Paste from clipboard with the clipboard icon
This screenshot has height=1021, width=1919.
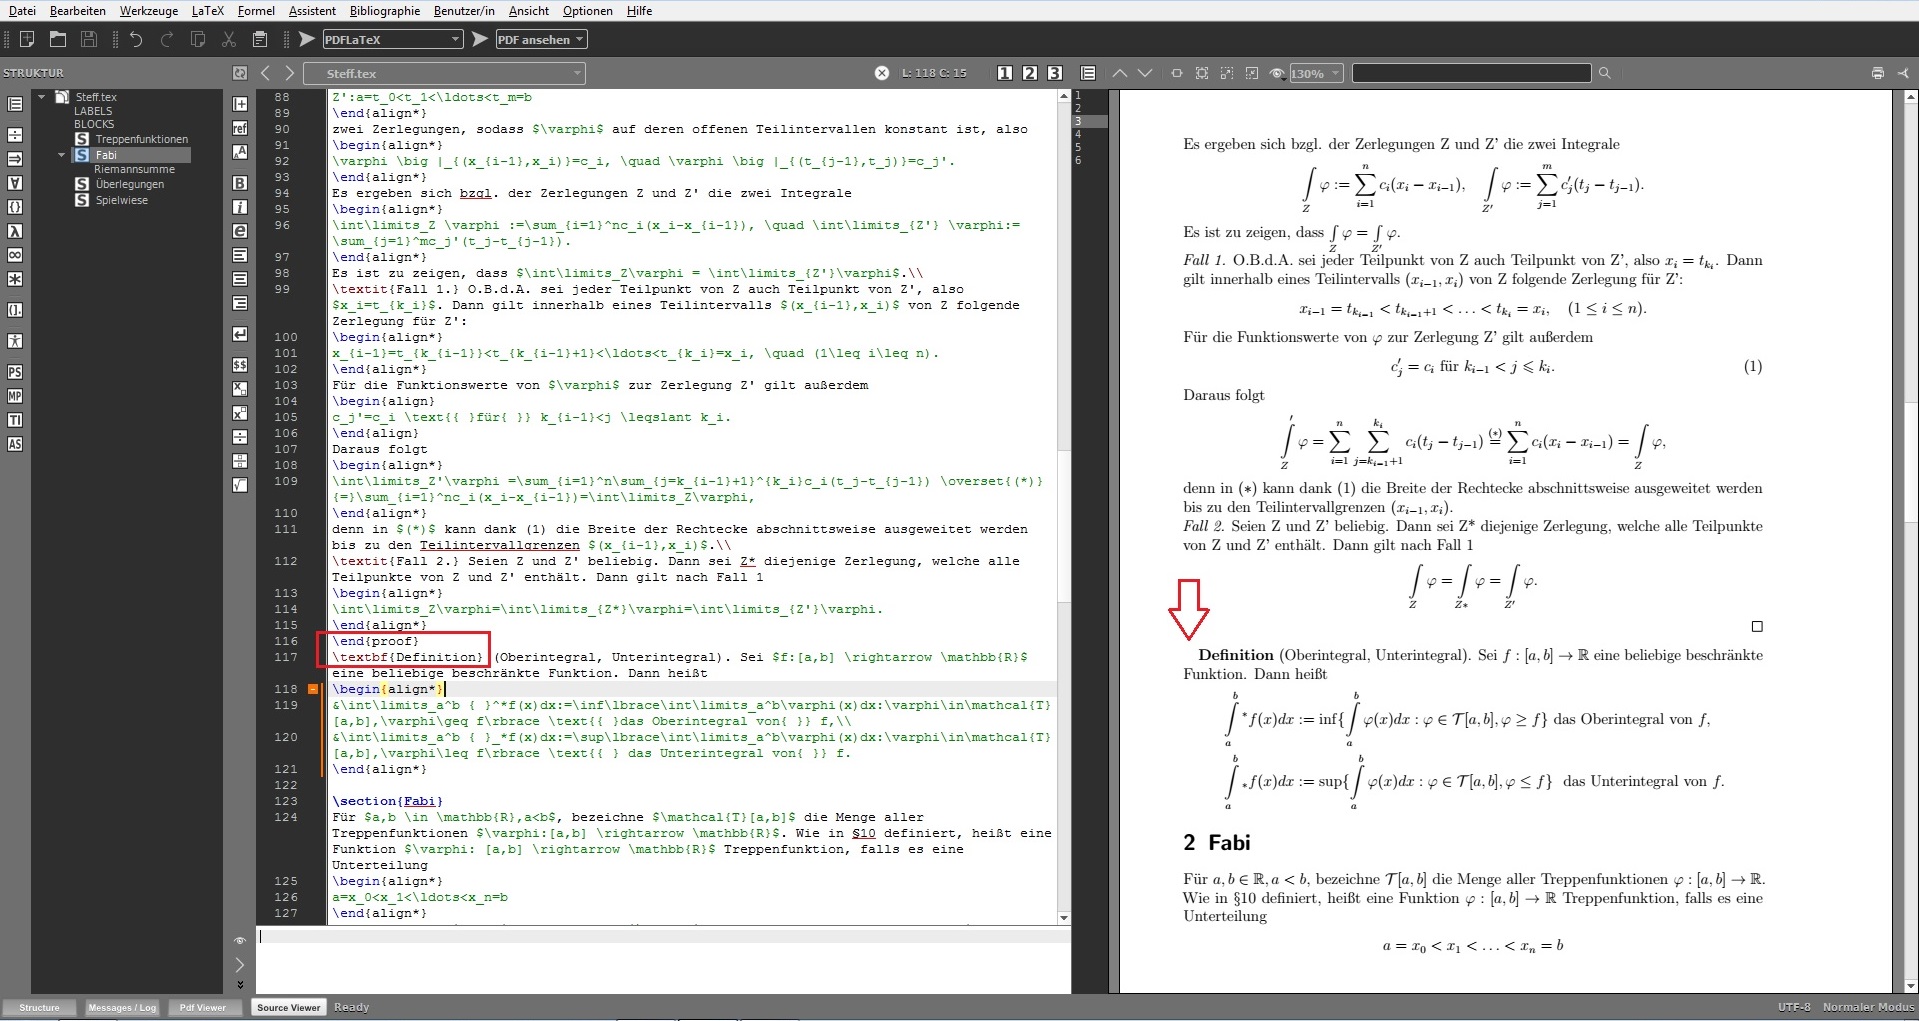[260, 39]
